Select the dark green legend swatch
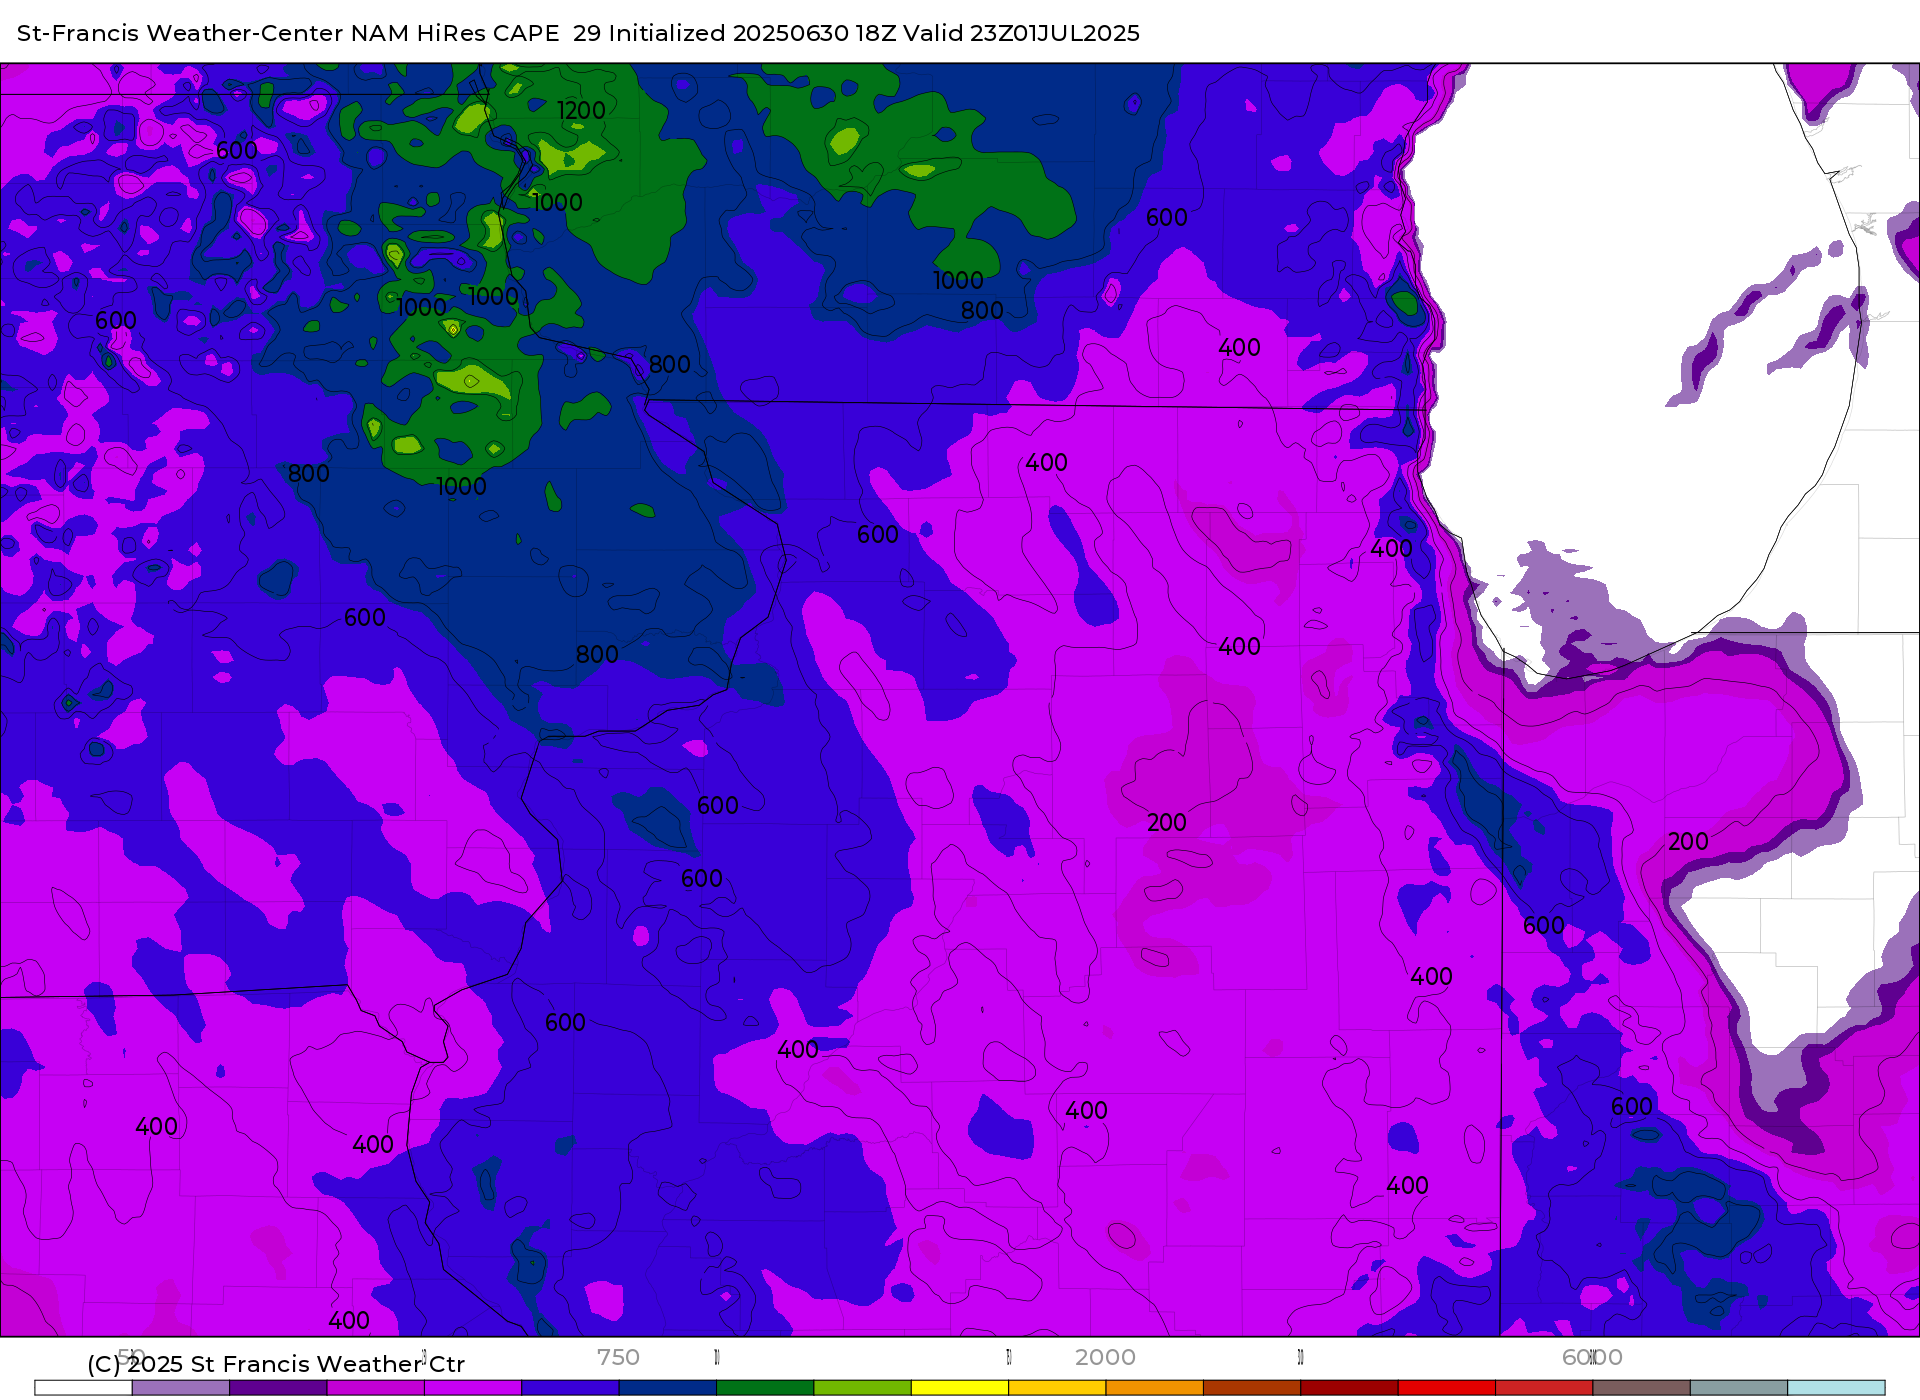 (x=765, y=1388)
